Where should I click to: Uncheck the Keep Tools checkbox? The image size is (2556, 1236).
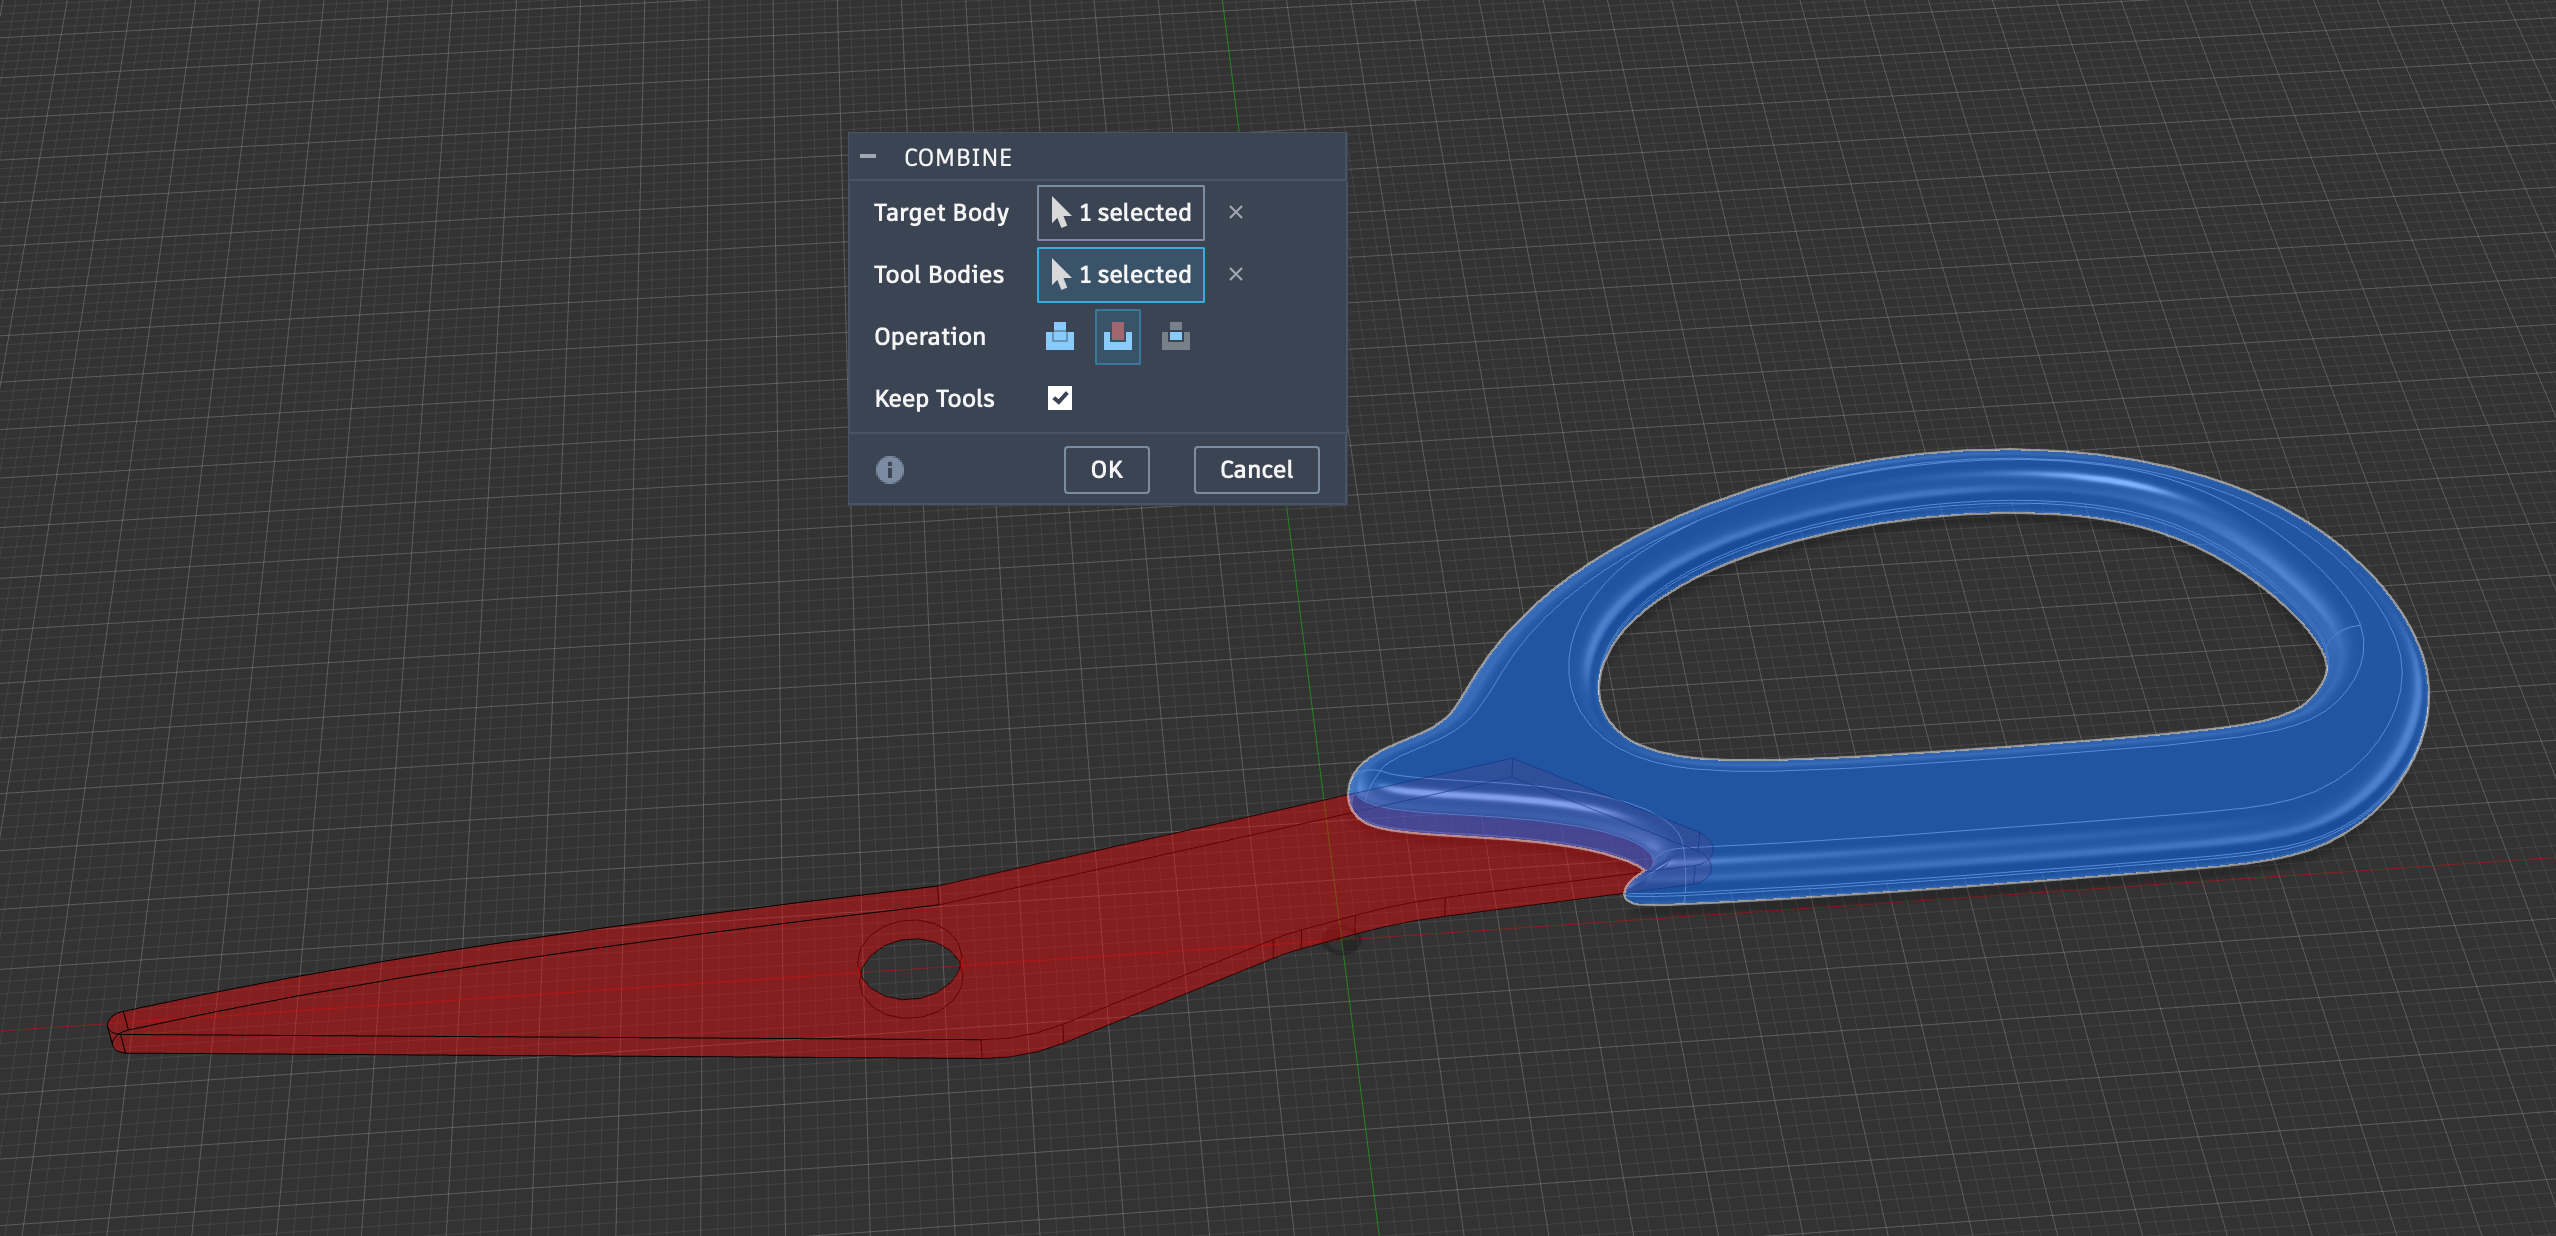pos(1059,399)
